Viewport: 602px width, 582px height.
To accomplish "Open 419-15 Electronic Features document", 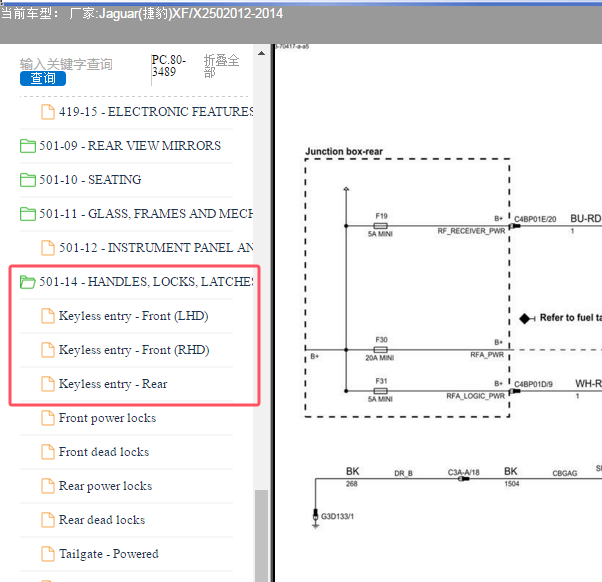I will [x=155, y=112].
